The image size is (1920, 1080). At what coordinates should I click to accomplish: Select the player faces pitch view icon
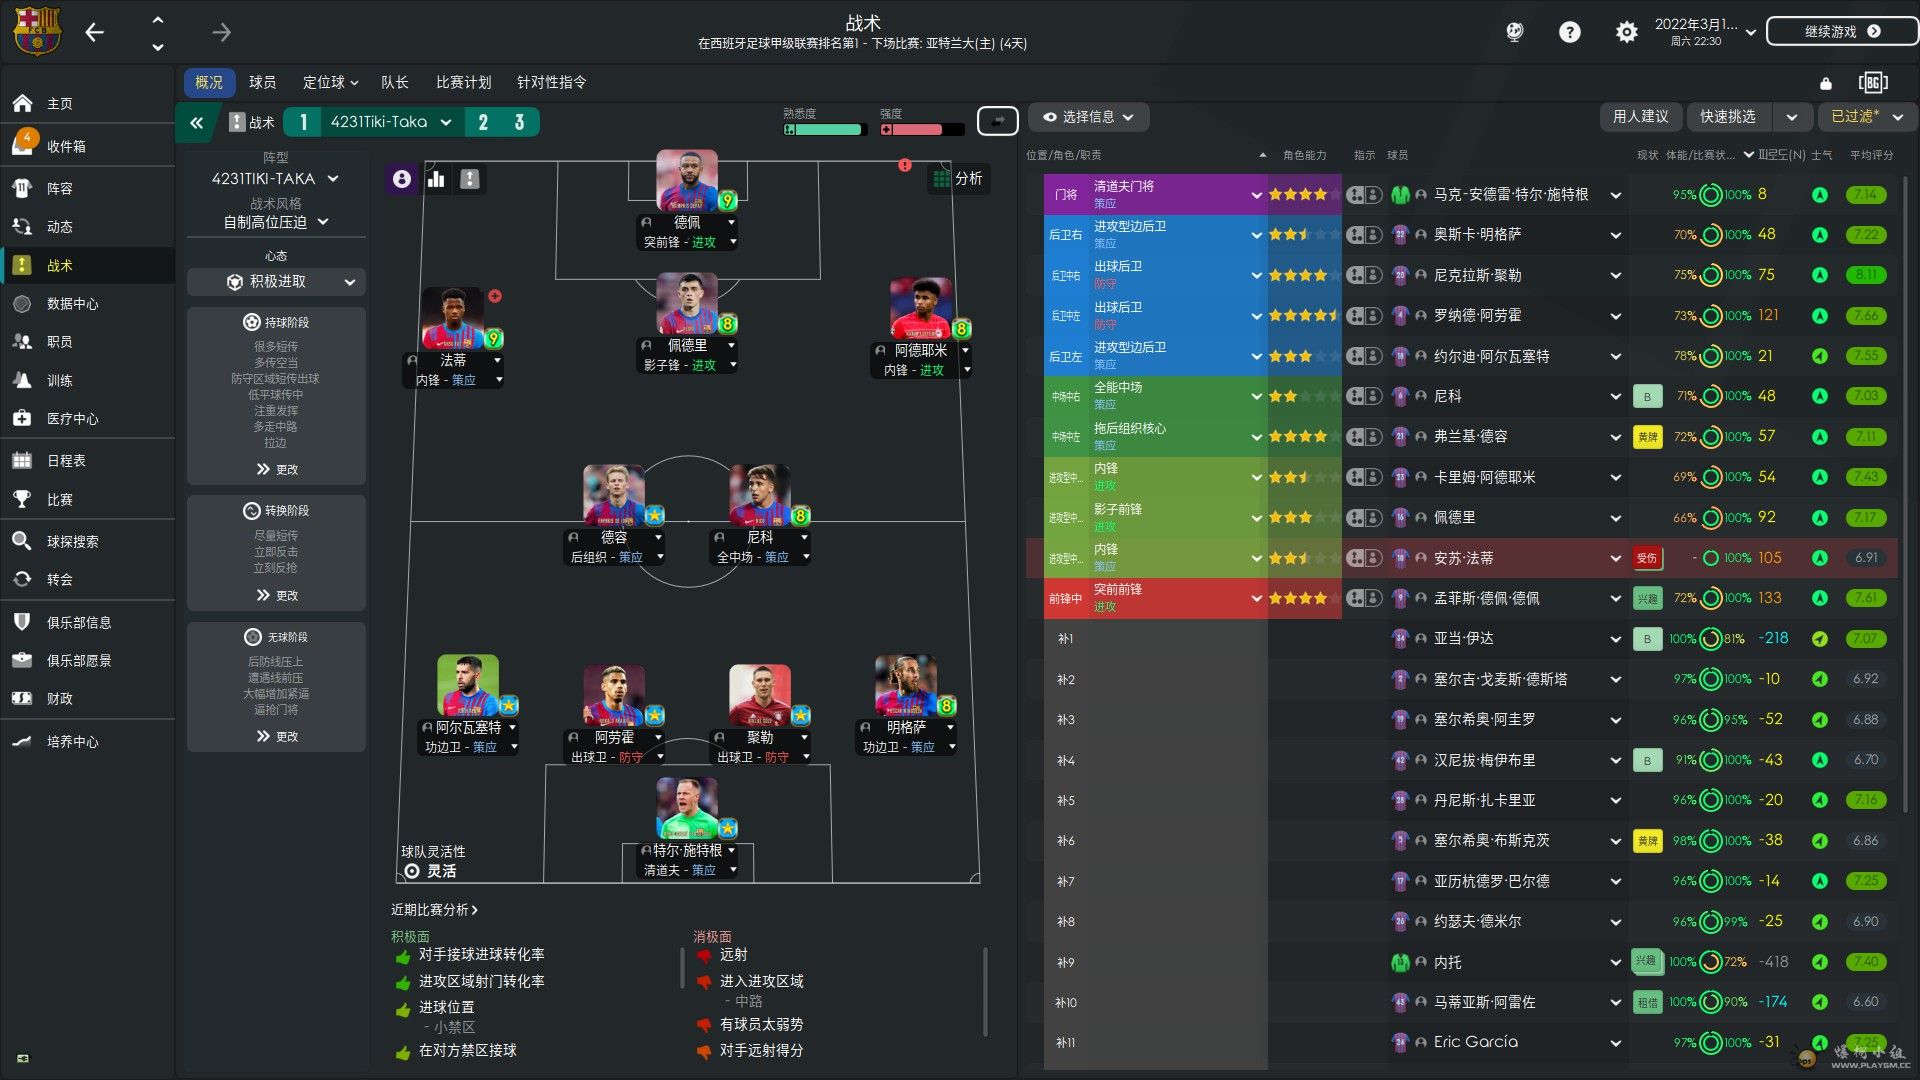pyautogui.click(x=402, y=179)
